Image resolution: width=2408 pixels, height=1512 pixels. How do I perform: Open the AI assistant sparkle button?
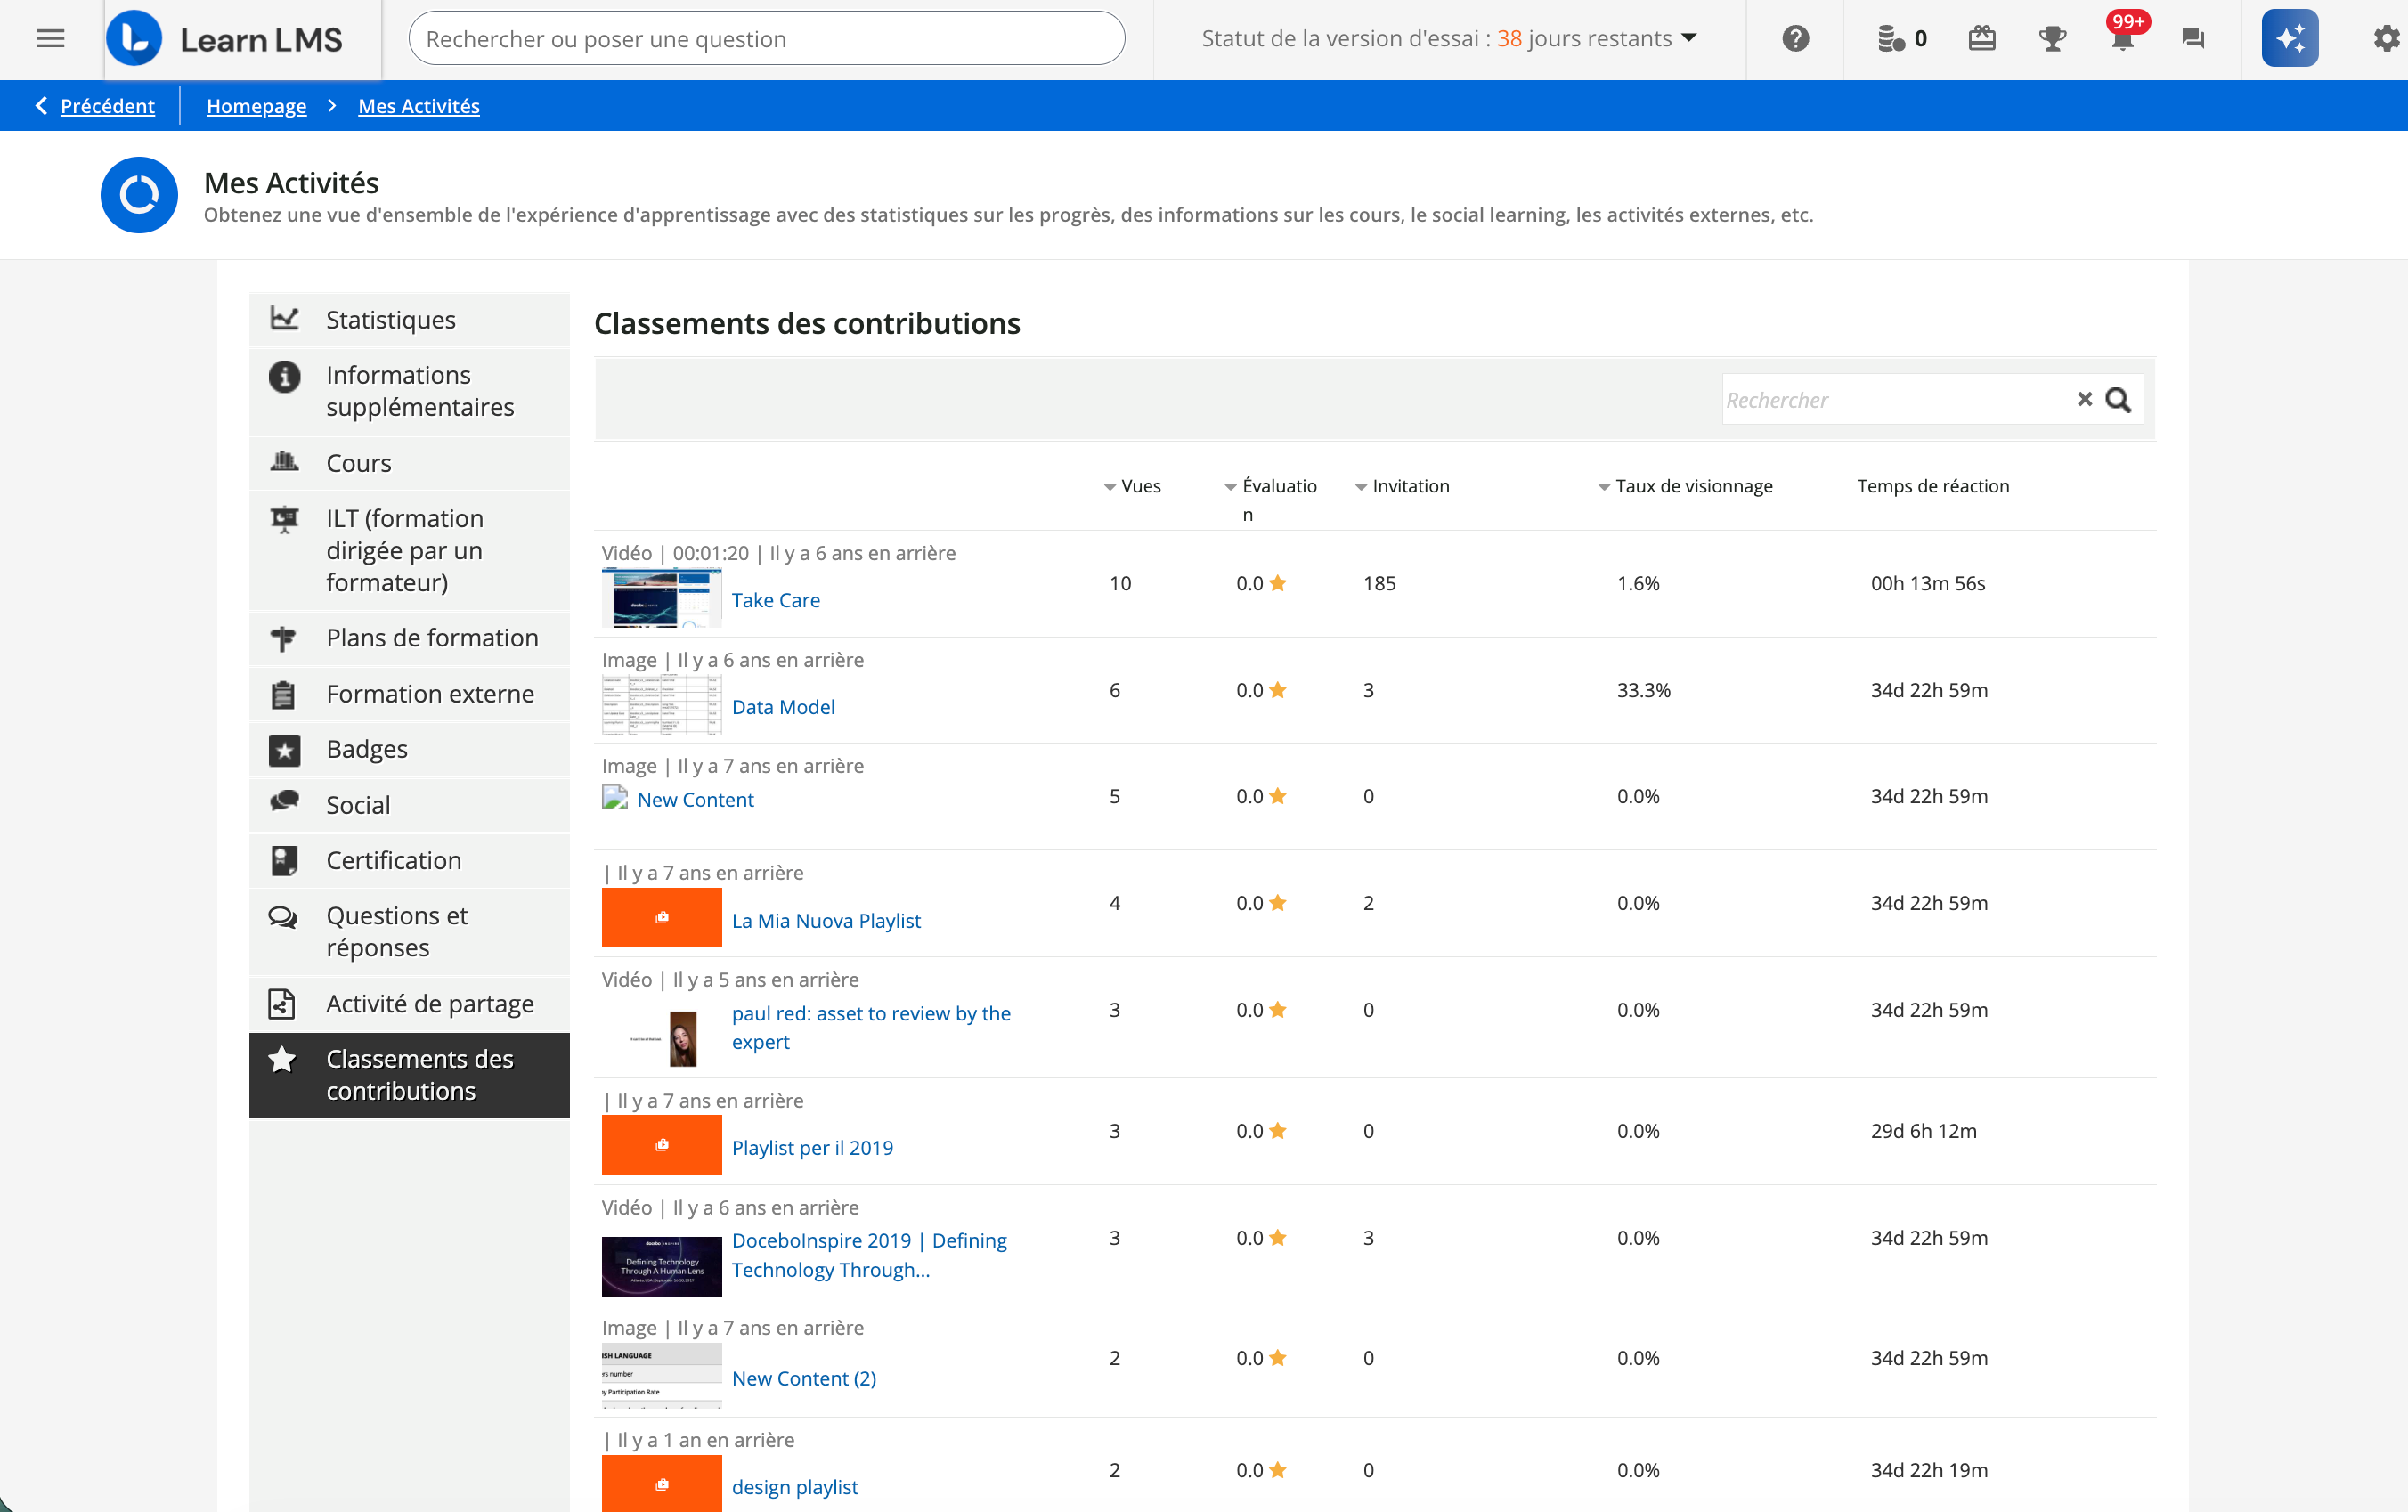coord(2289,38)
